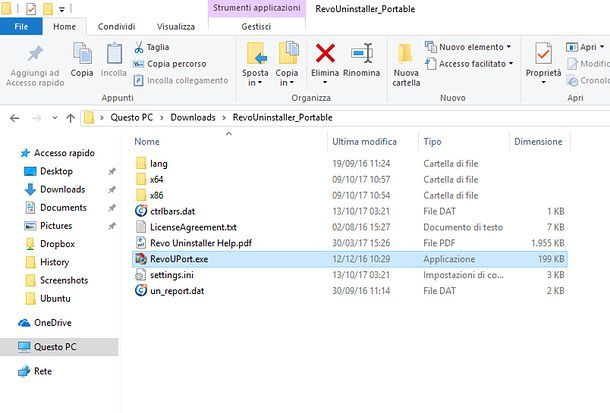This screenshot has width=610, height=413.
Task: Click Incolla collegamento
Action: (181, 80)
